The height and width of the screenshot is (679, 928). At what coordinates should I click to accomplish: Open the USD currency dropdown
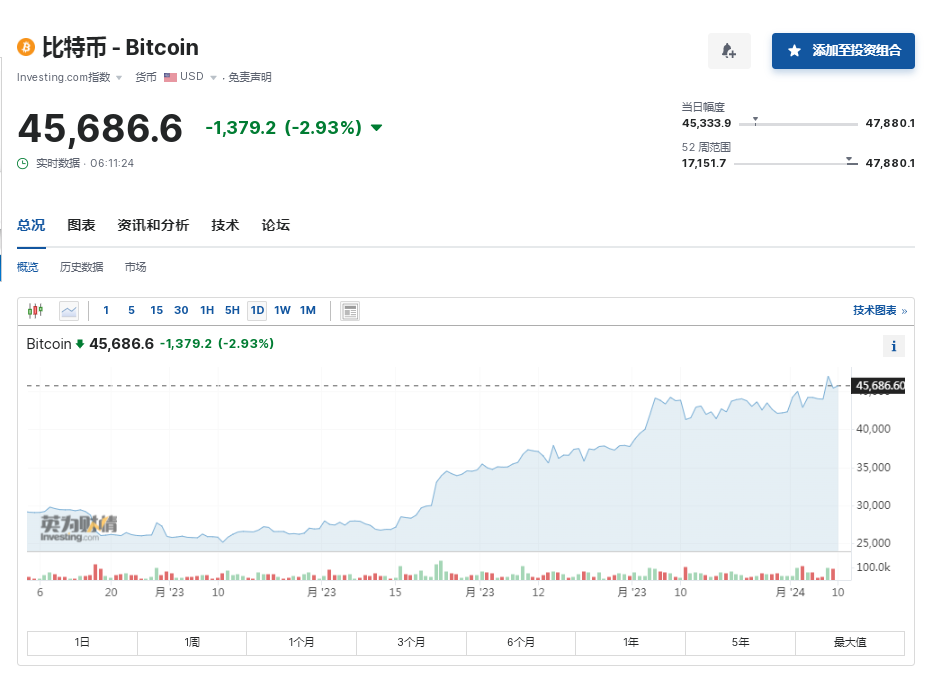click(x=213, y=78)
